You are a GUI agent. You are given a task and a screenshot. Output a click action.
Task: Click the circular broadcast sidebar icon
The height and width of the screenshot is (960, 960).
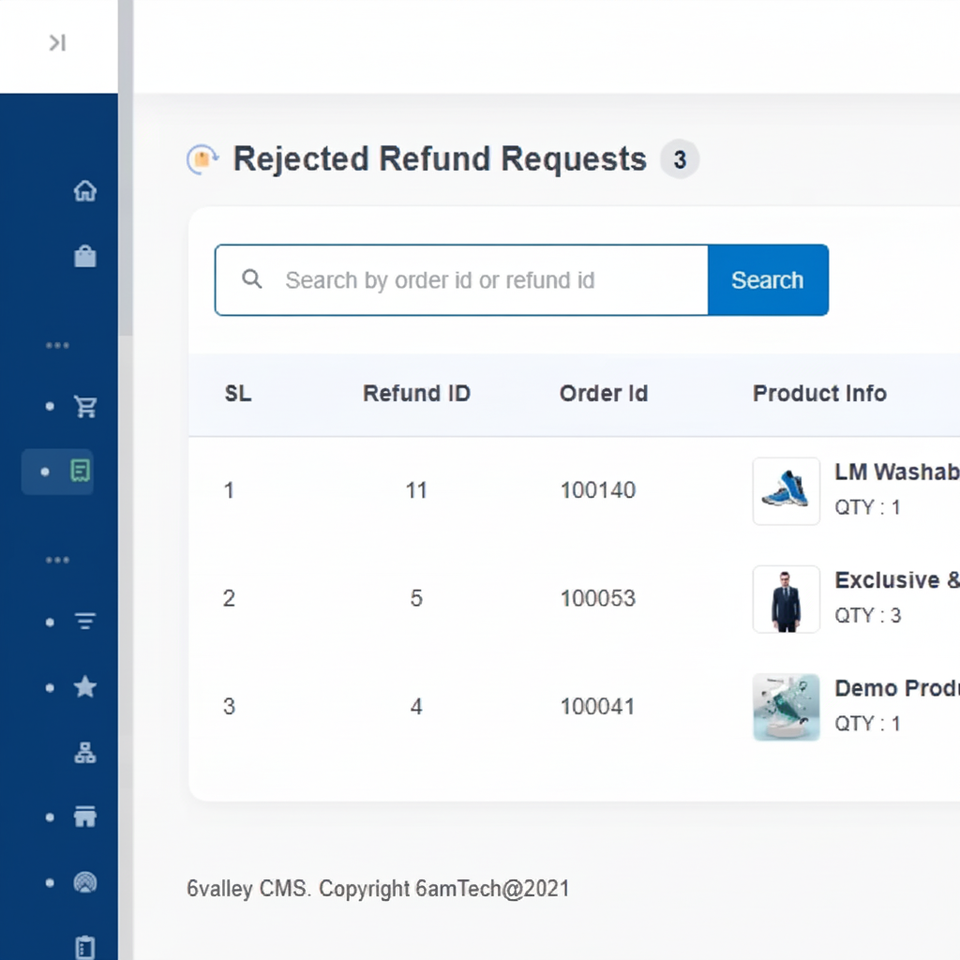pyautogui.click(x=85, y=883)
